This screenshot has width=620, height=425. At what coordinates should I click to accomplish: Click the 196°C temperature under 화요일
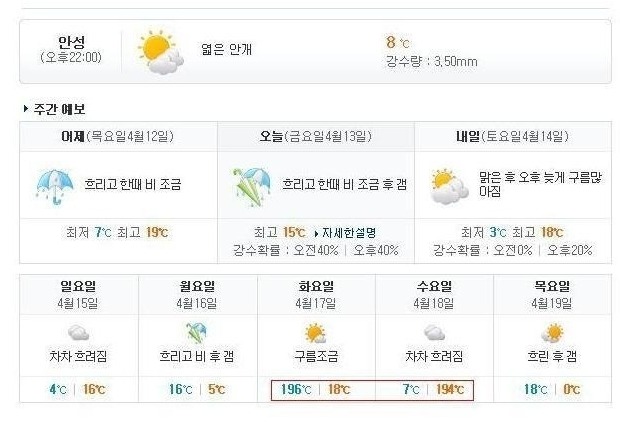tap(295, 389)
